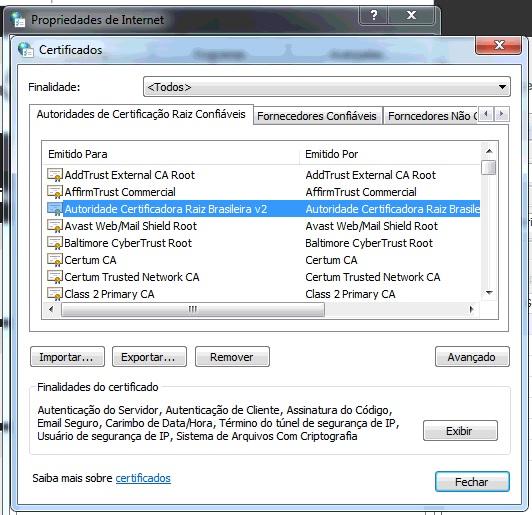Click the horizontal scroll right arrow

(471, 309)
